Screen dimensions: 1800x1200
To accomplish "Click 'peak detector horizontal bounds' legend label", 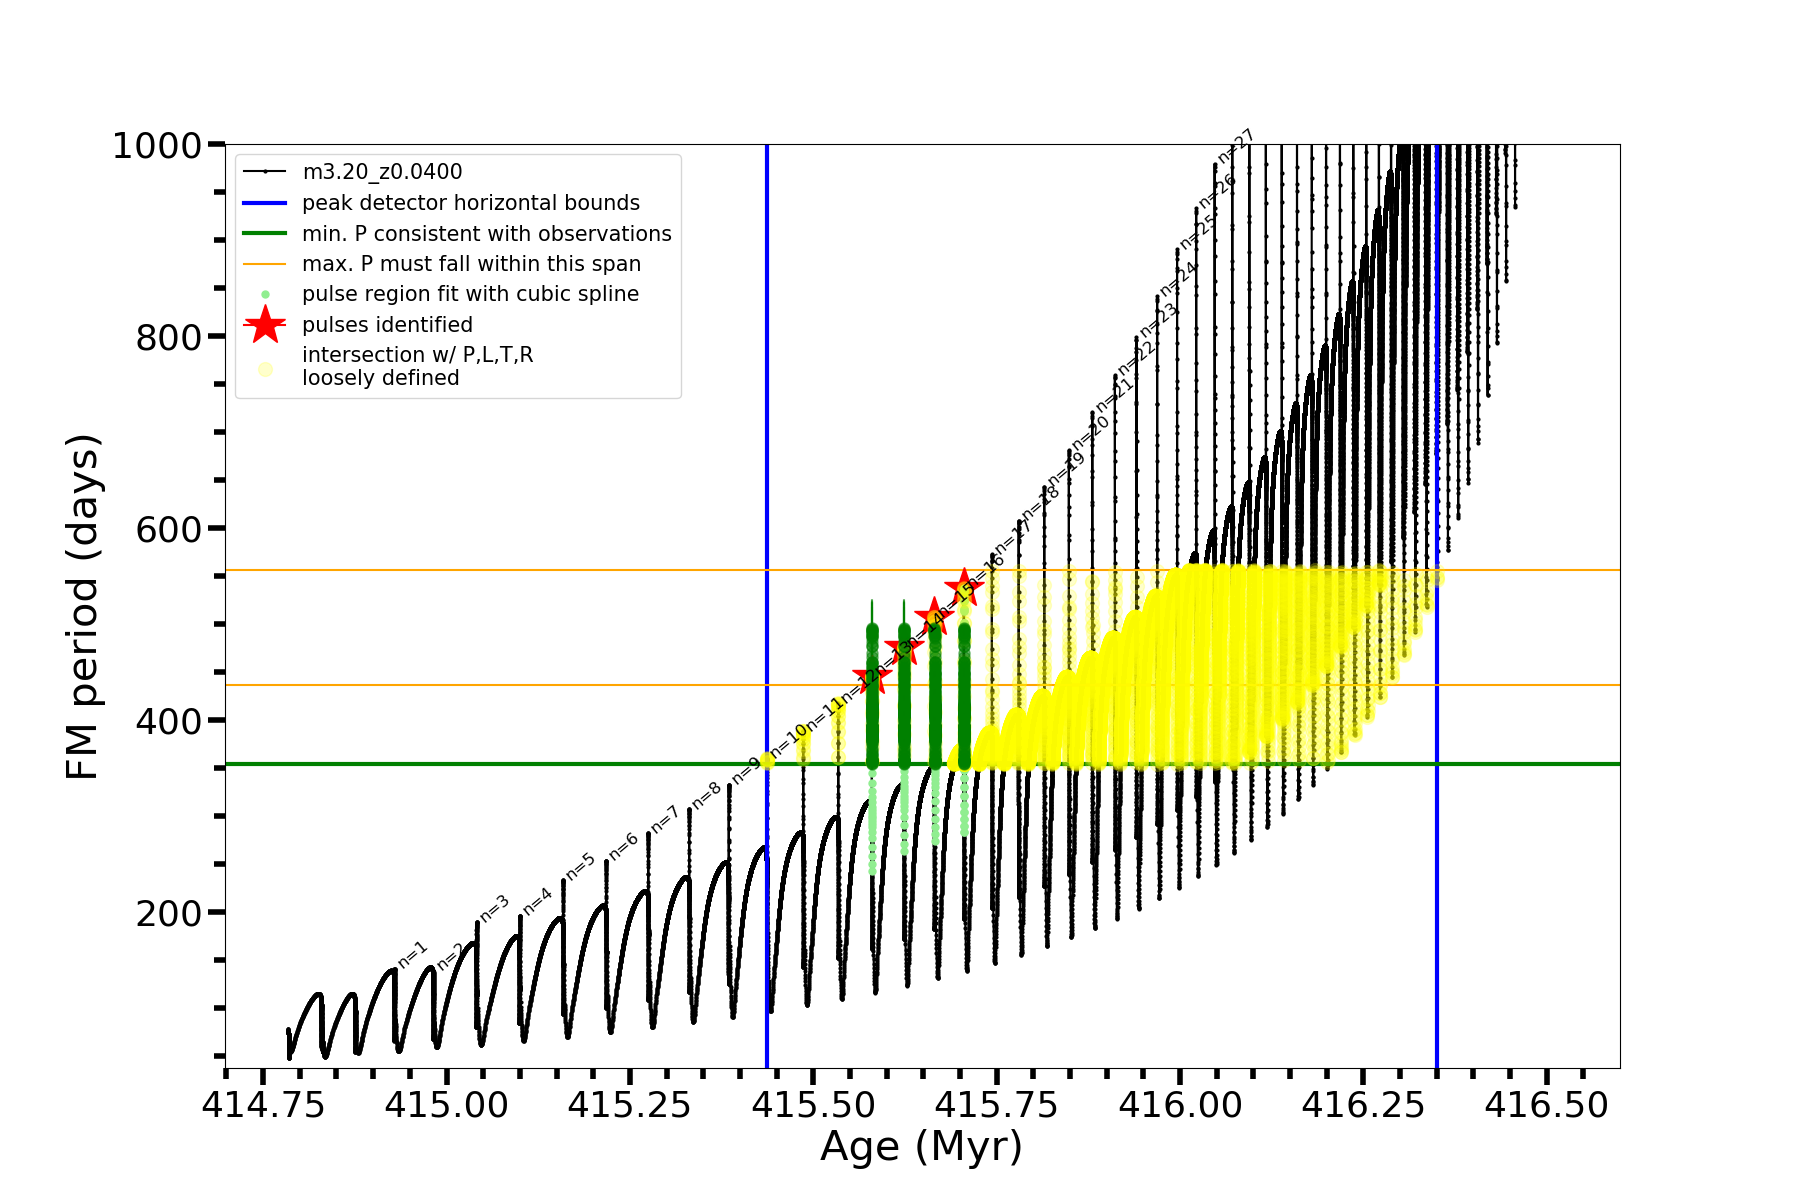I will (470, 203).
